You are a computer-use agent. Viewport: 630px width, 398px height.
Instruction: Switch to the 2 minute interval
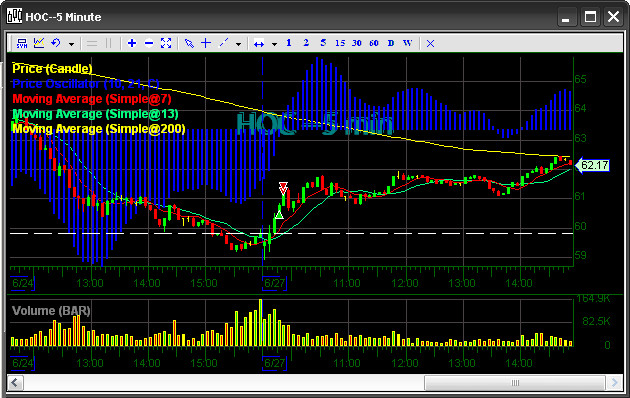306,43
